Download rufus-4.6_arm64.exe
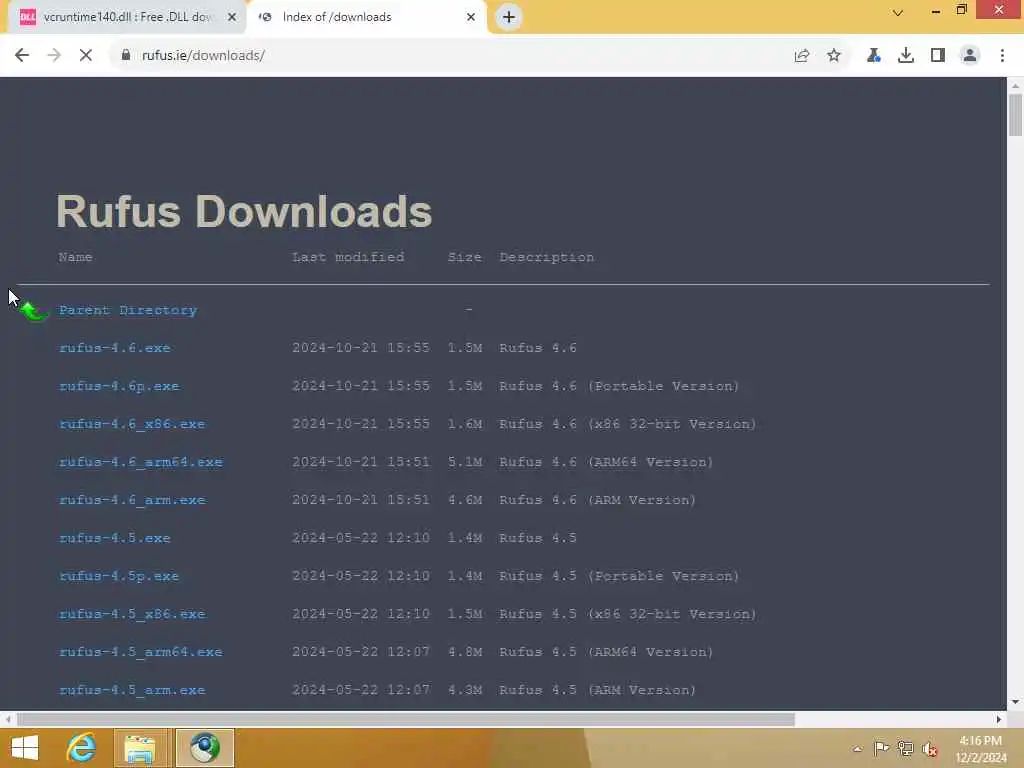Viewport: 1024px width, 768px height. tap(141, 462)
